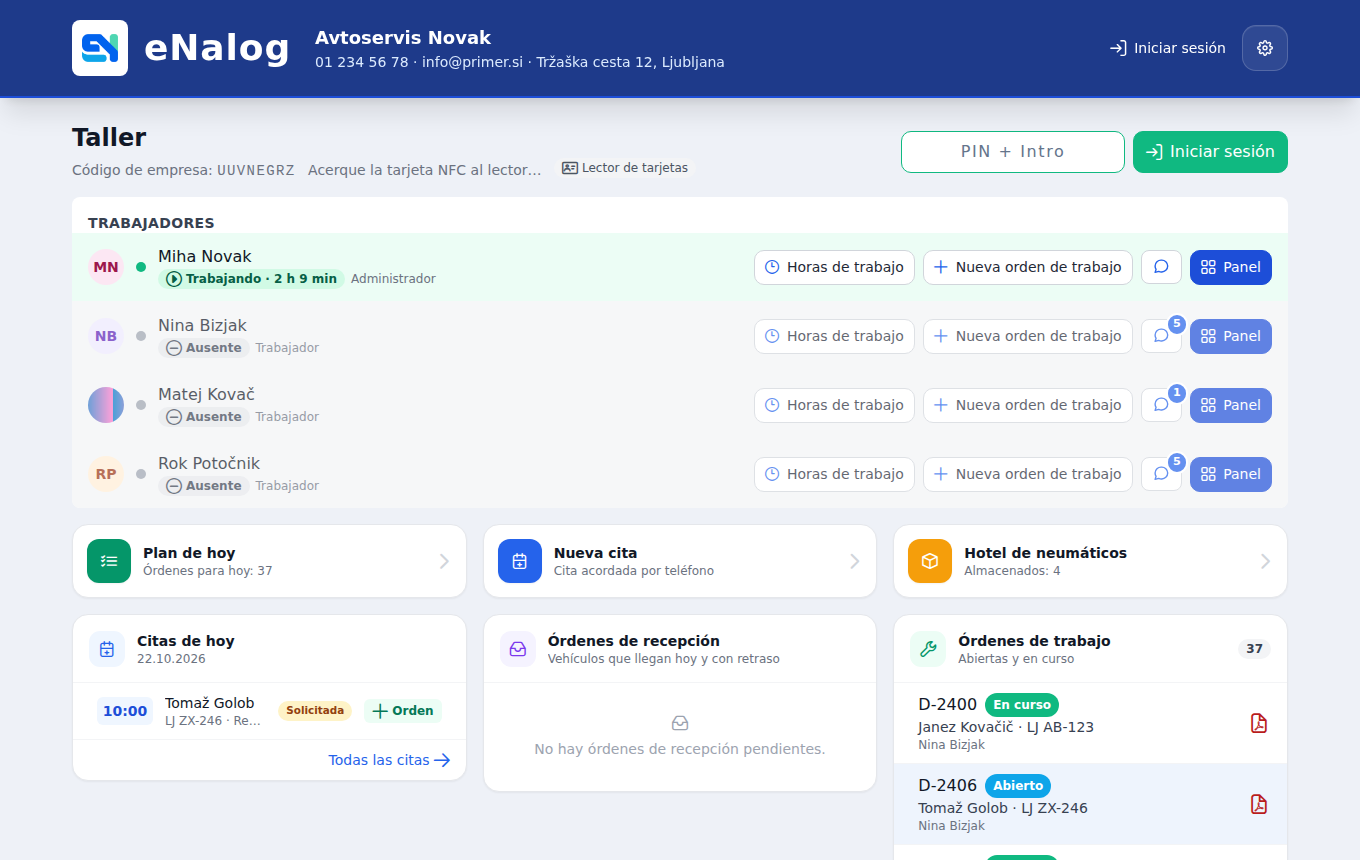Select work order D-2400 row
Viewport: 1360px width, 860px height.
[1090, 723]
